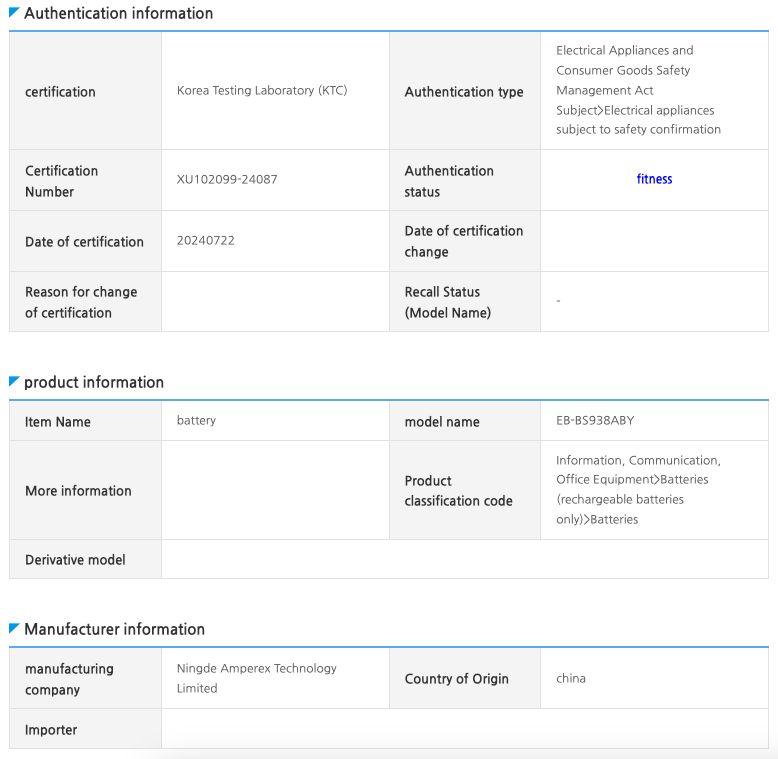
Task: Click the 'Recall Status (Model Name)' label
Action: (448, 302)
